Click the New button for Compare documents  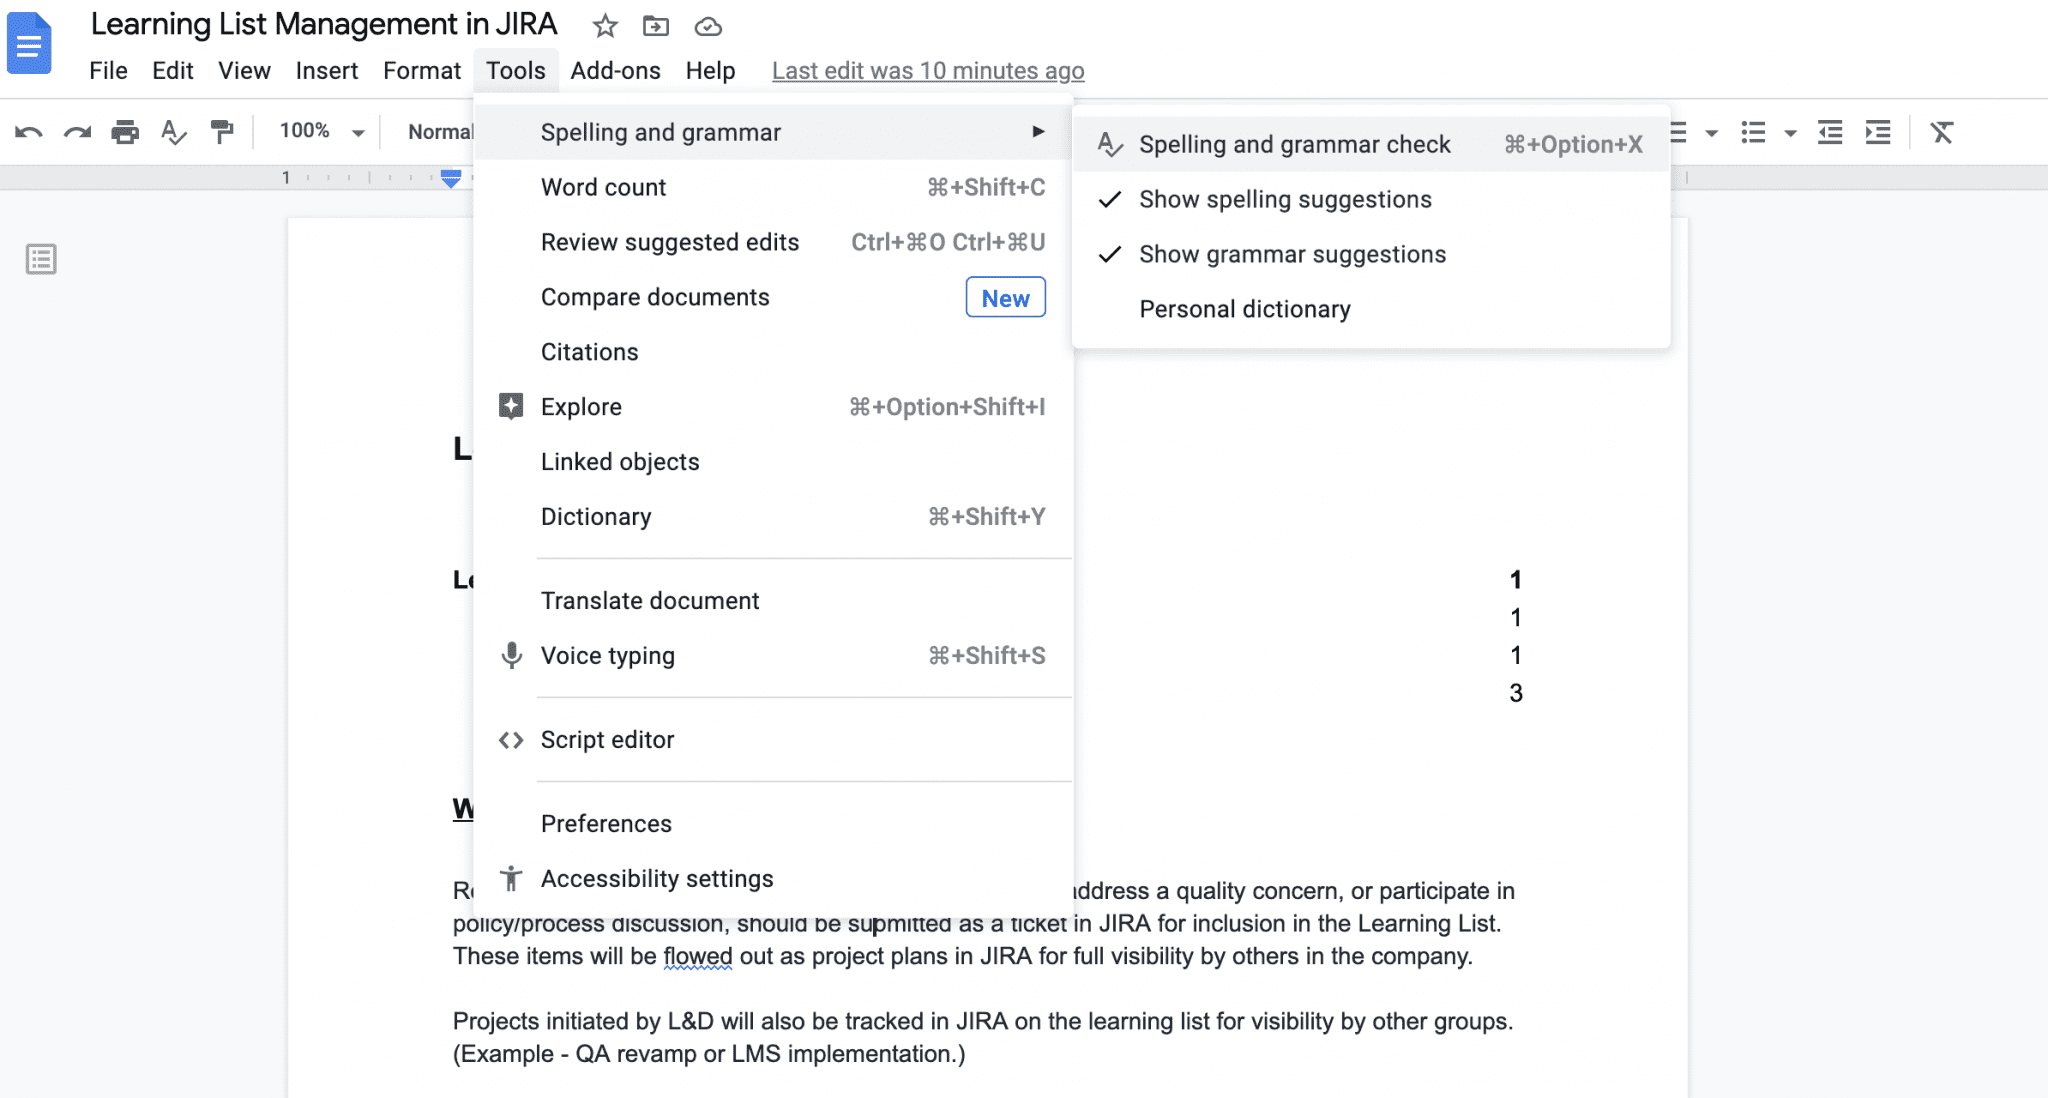point(1005,298)
